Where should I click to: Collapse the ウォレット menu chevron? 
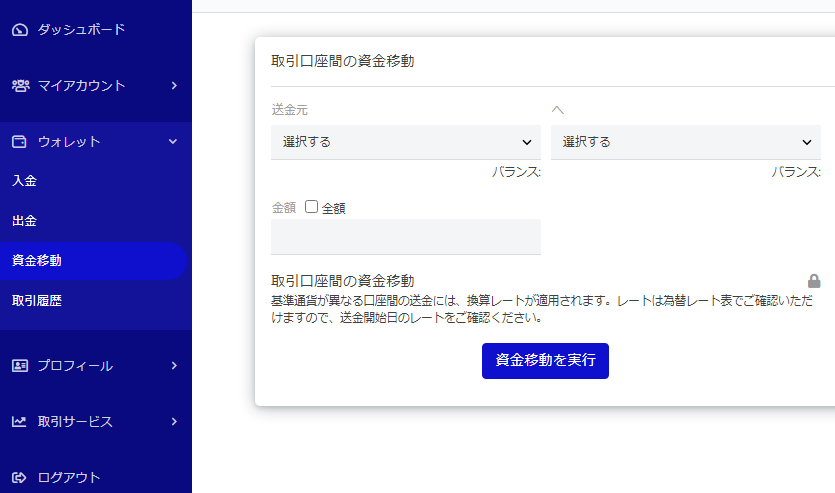tap(174, 142)
